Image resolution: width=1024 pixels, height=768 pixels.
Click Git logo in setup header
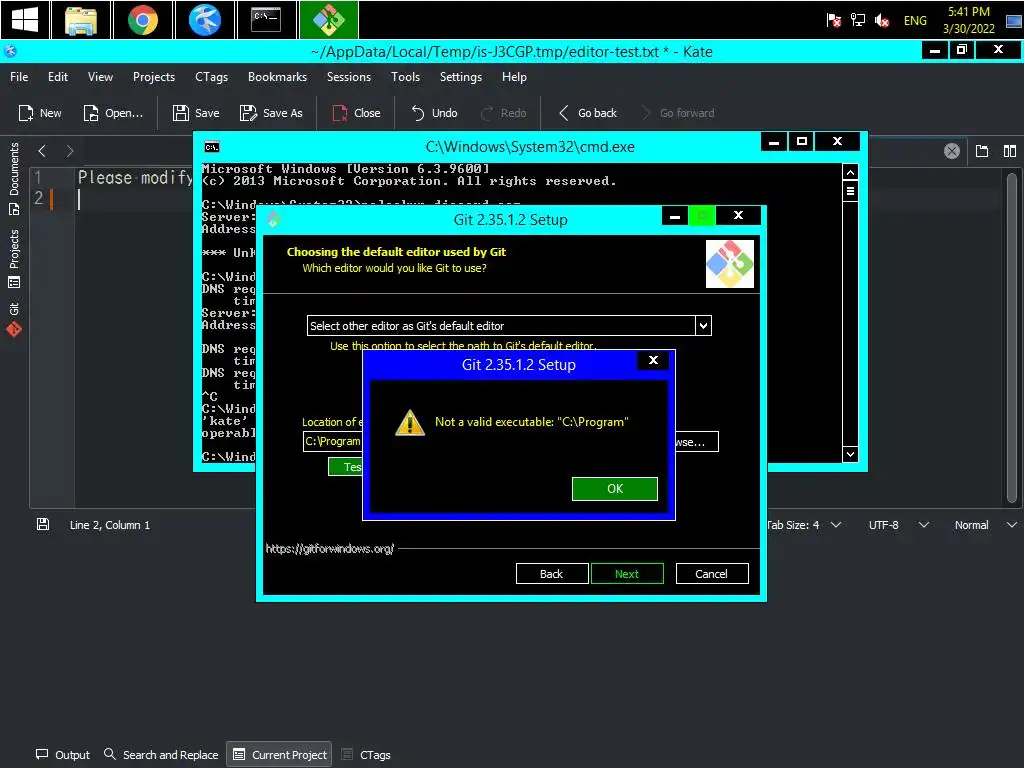730,264
